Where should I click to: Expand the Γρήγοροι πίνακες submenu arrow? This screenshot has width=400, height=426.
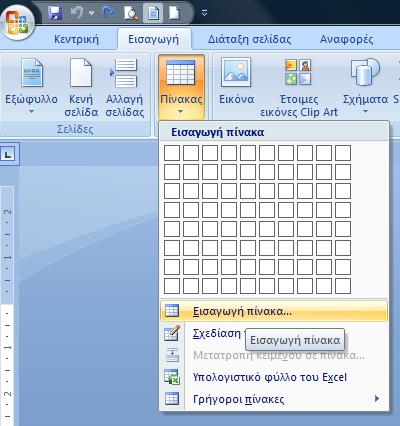377,399
